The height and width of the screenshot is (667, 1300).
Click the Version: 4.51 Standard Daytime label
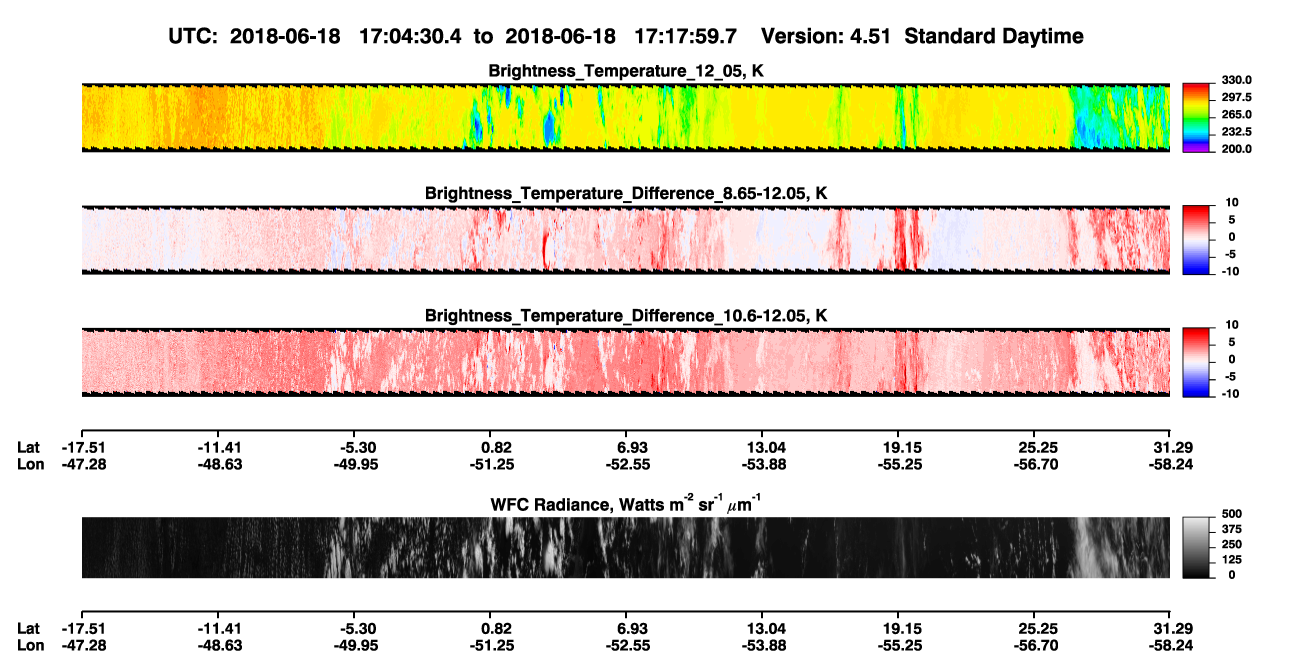pyautogui.click(x=922, y=36)
